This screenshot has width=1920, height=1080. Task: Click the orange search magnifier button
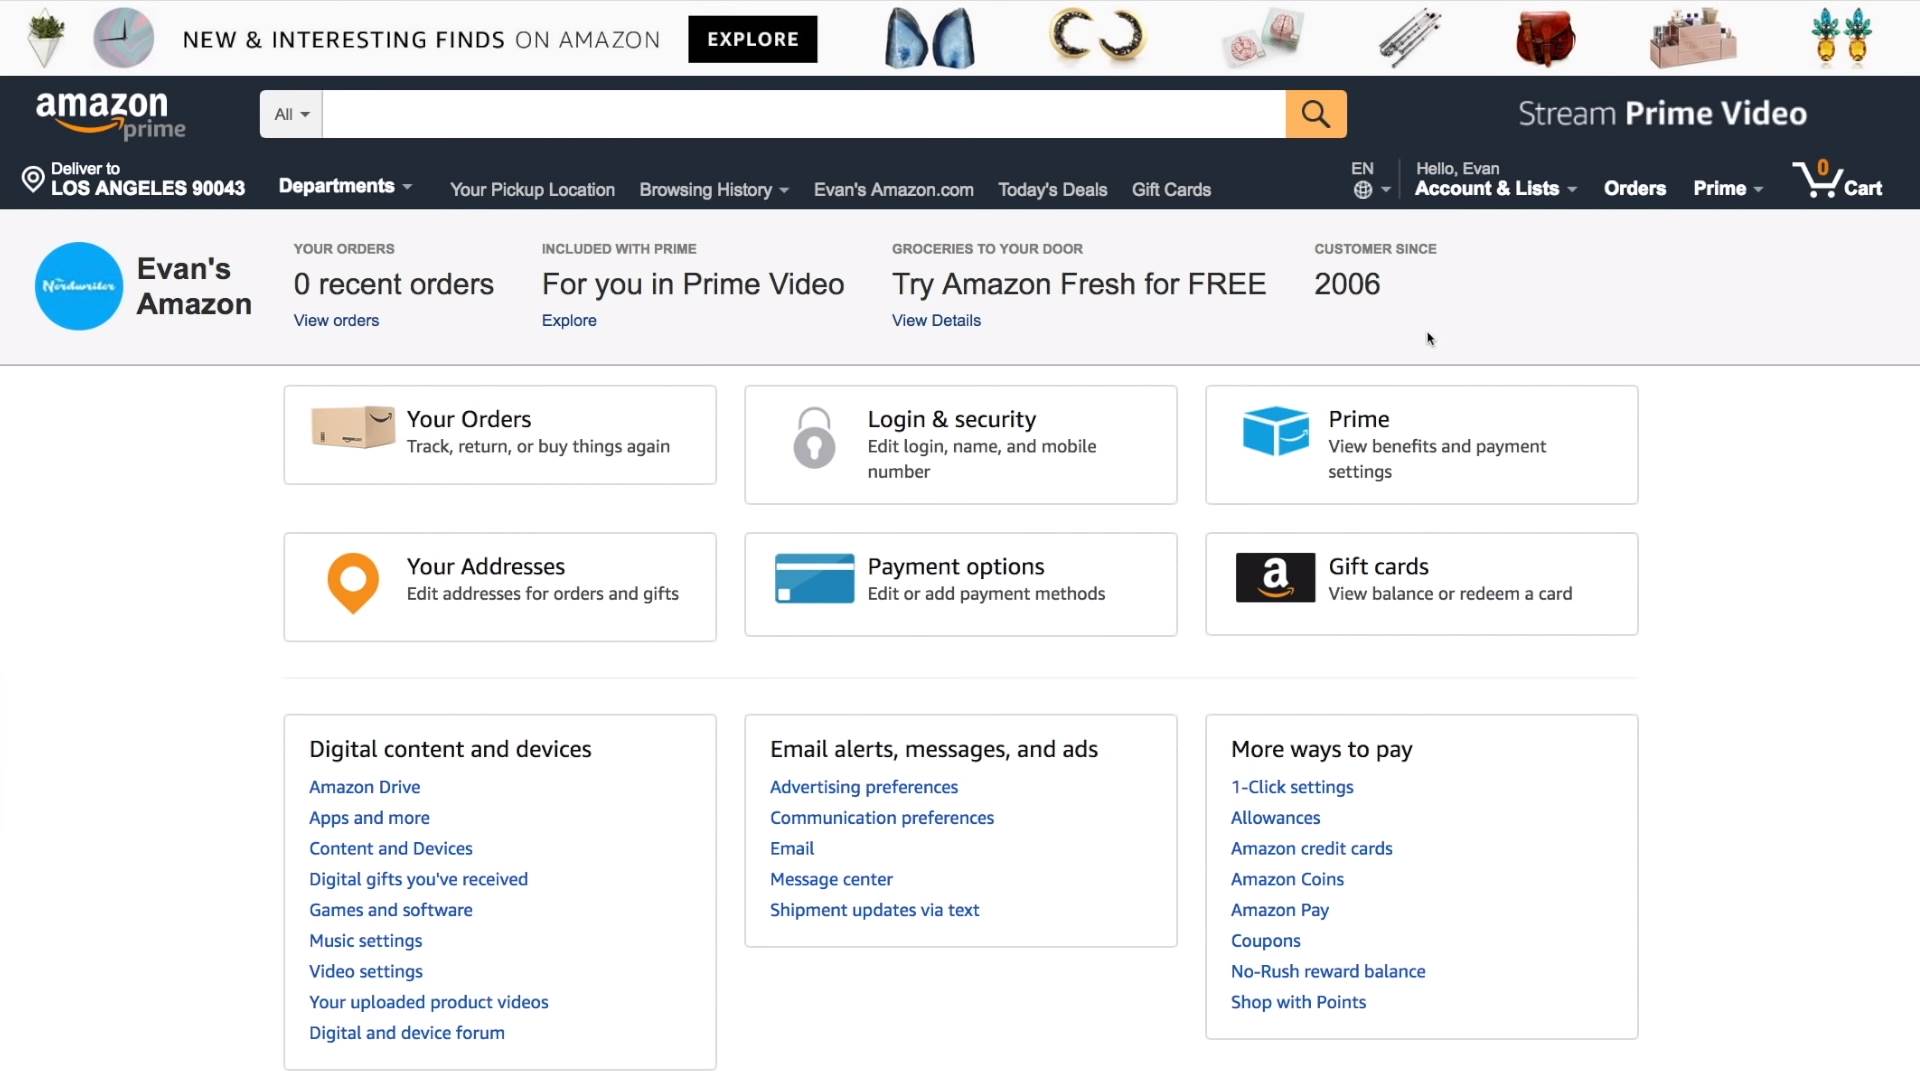(x=1315, y=114)
